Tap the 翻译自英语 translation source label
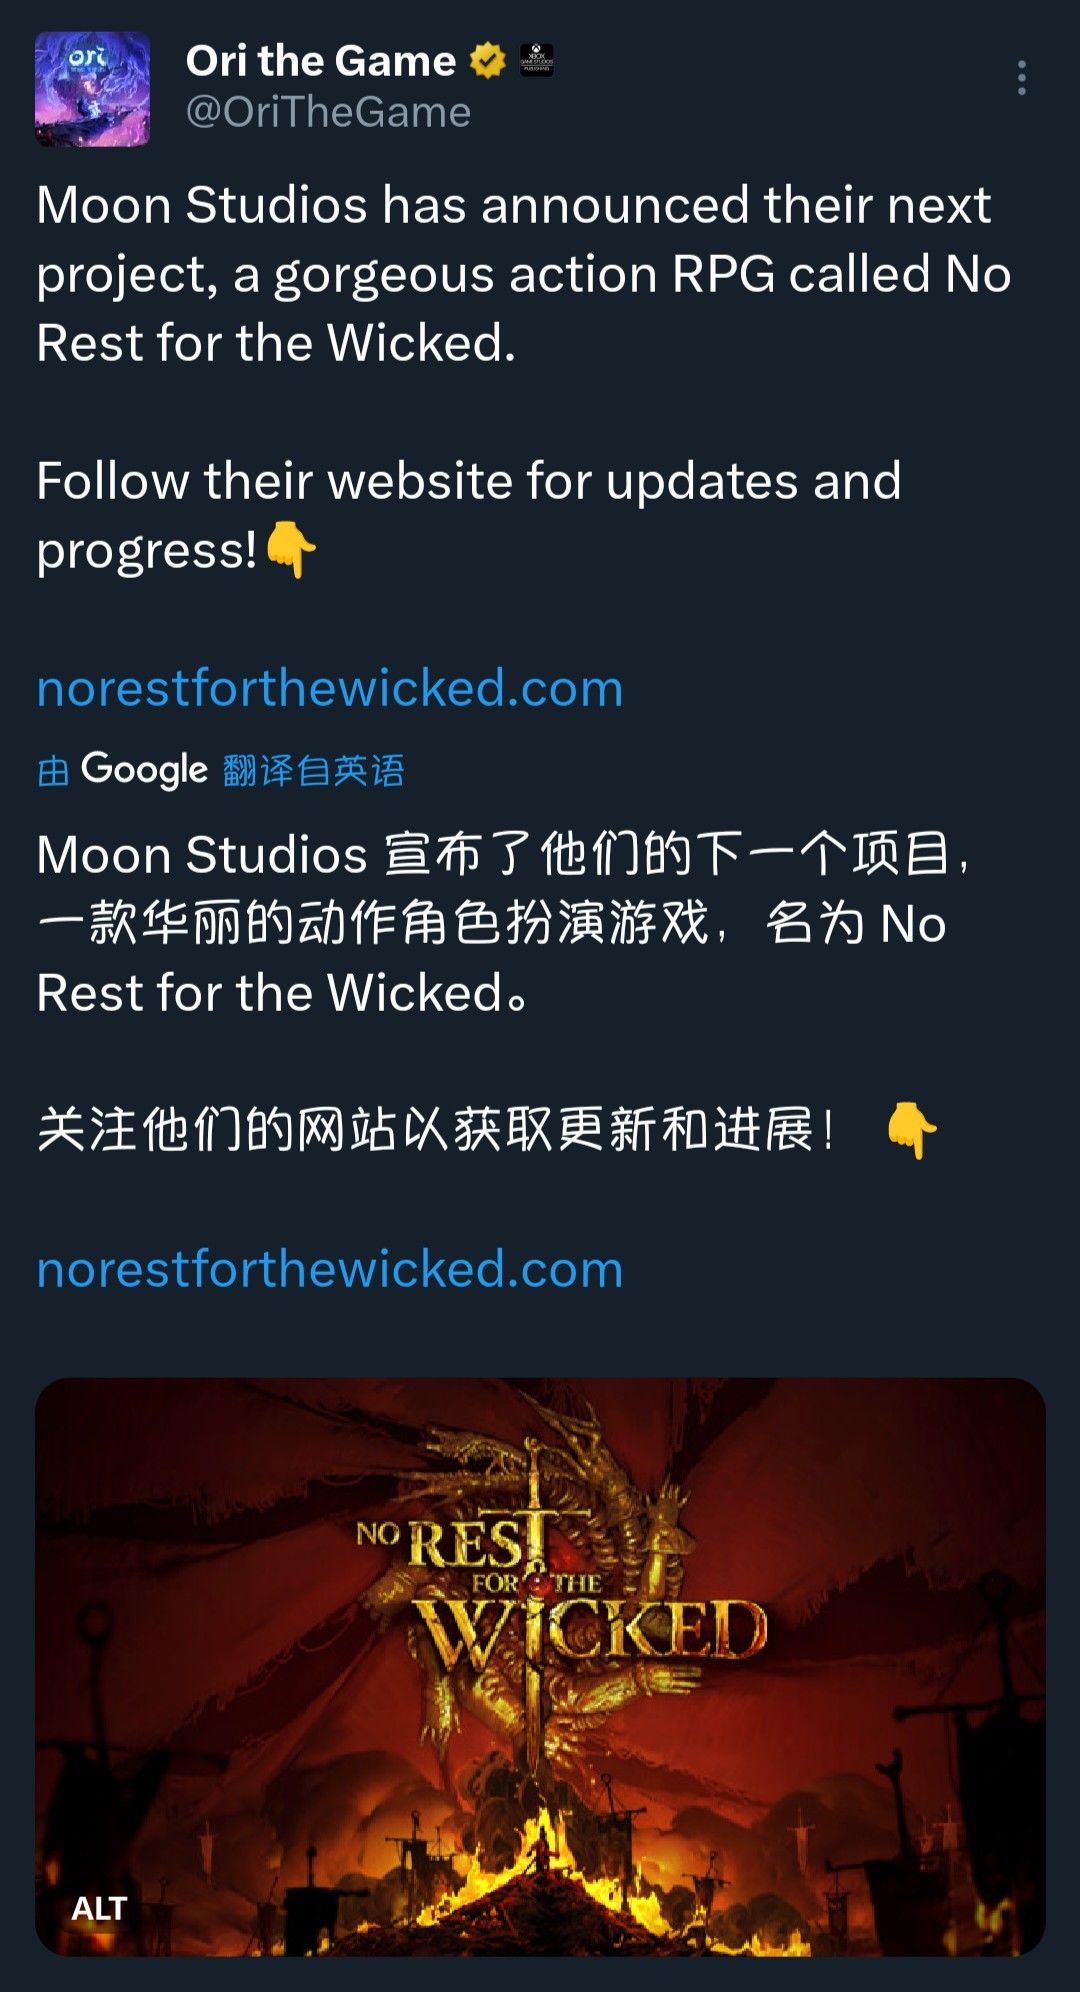The height and width of the screenshot is (1992, 1080). click(314, 770)
